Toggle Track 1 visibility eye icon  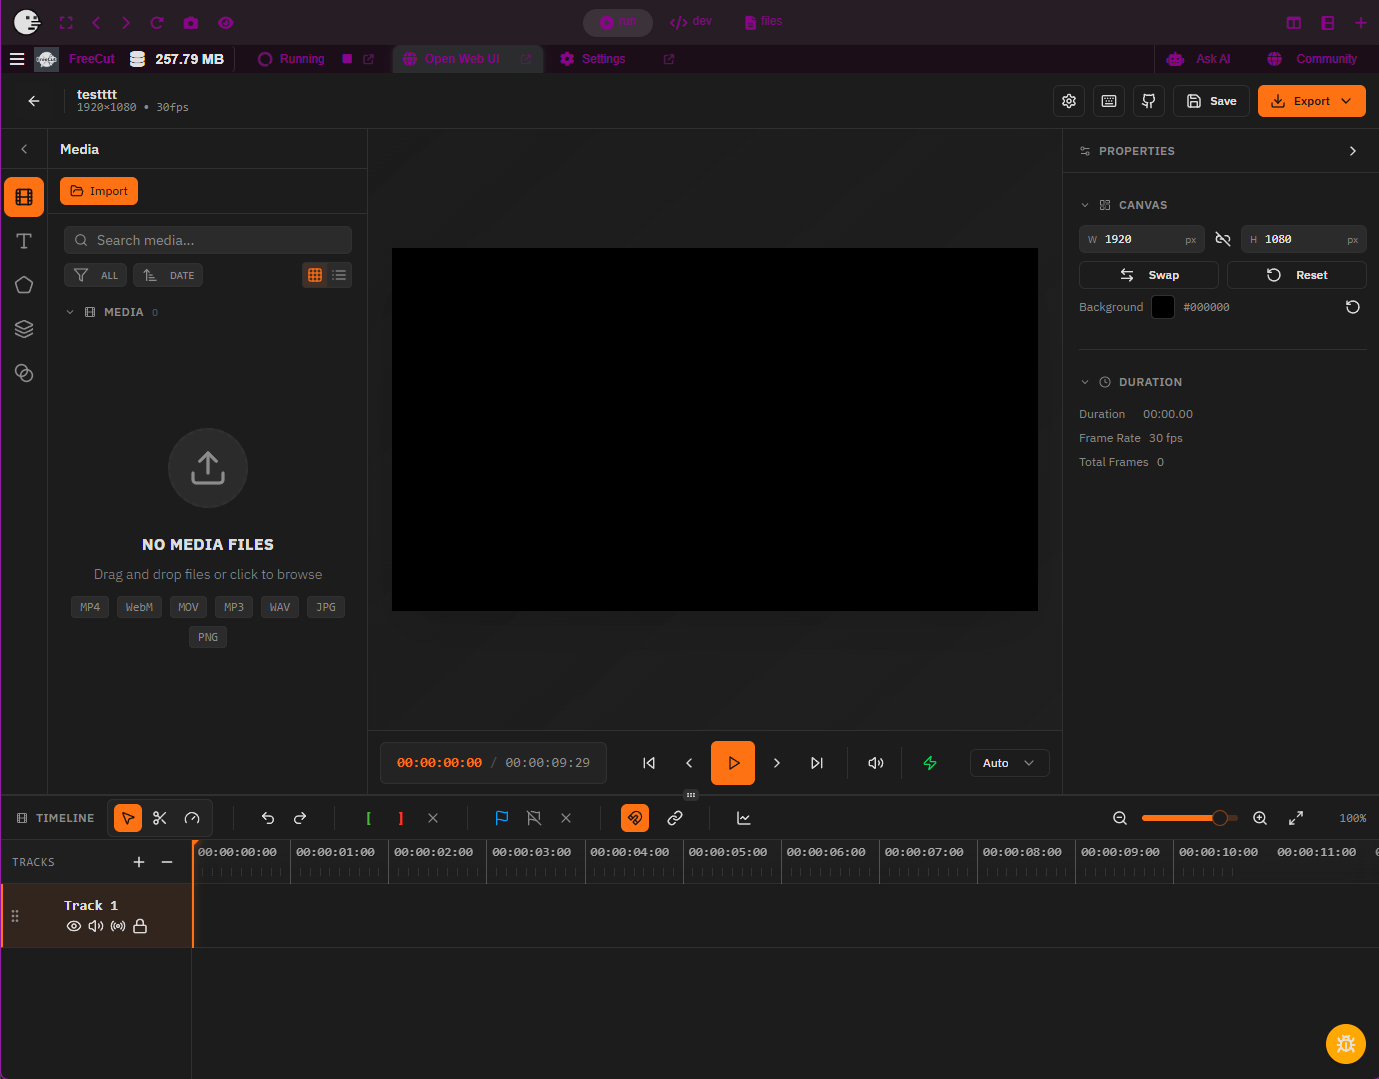pos(74,926)
